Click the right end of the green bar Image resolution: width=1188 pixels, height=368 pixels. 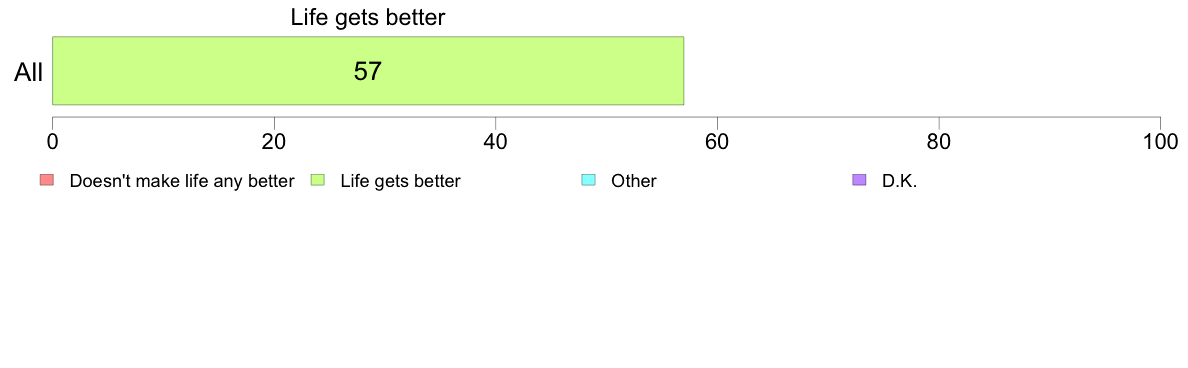coord(681,70)
